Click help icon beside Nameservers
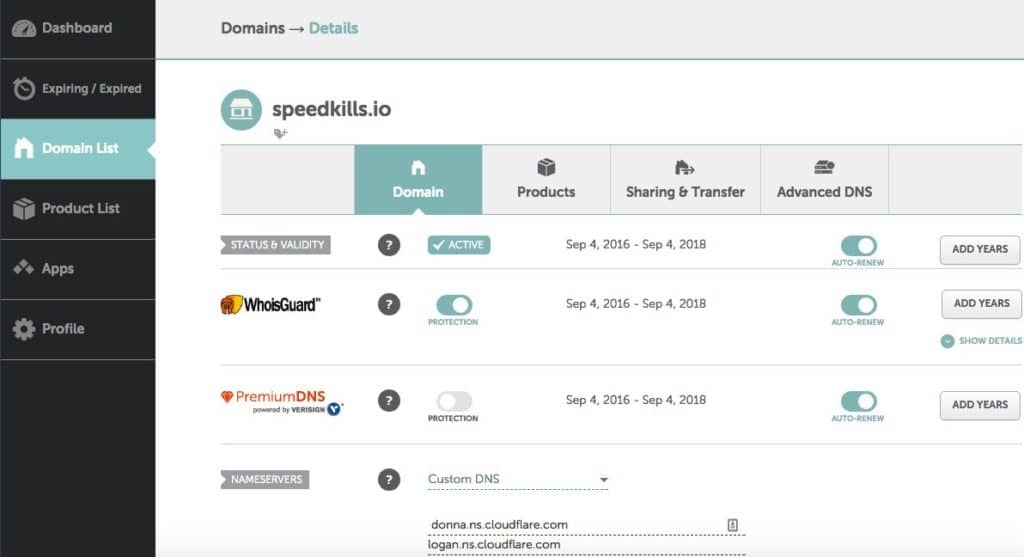This screenshot has height=557, width=1024. tap(389, 480)
